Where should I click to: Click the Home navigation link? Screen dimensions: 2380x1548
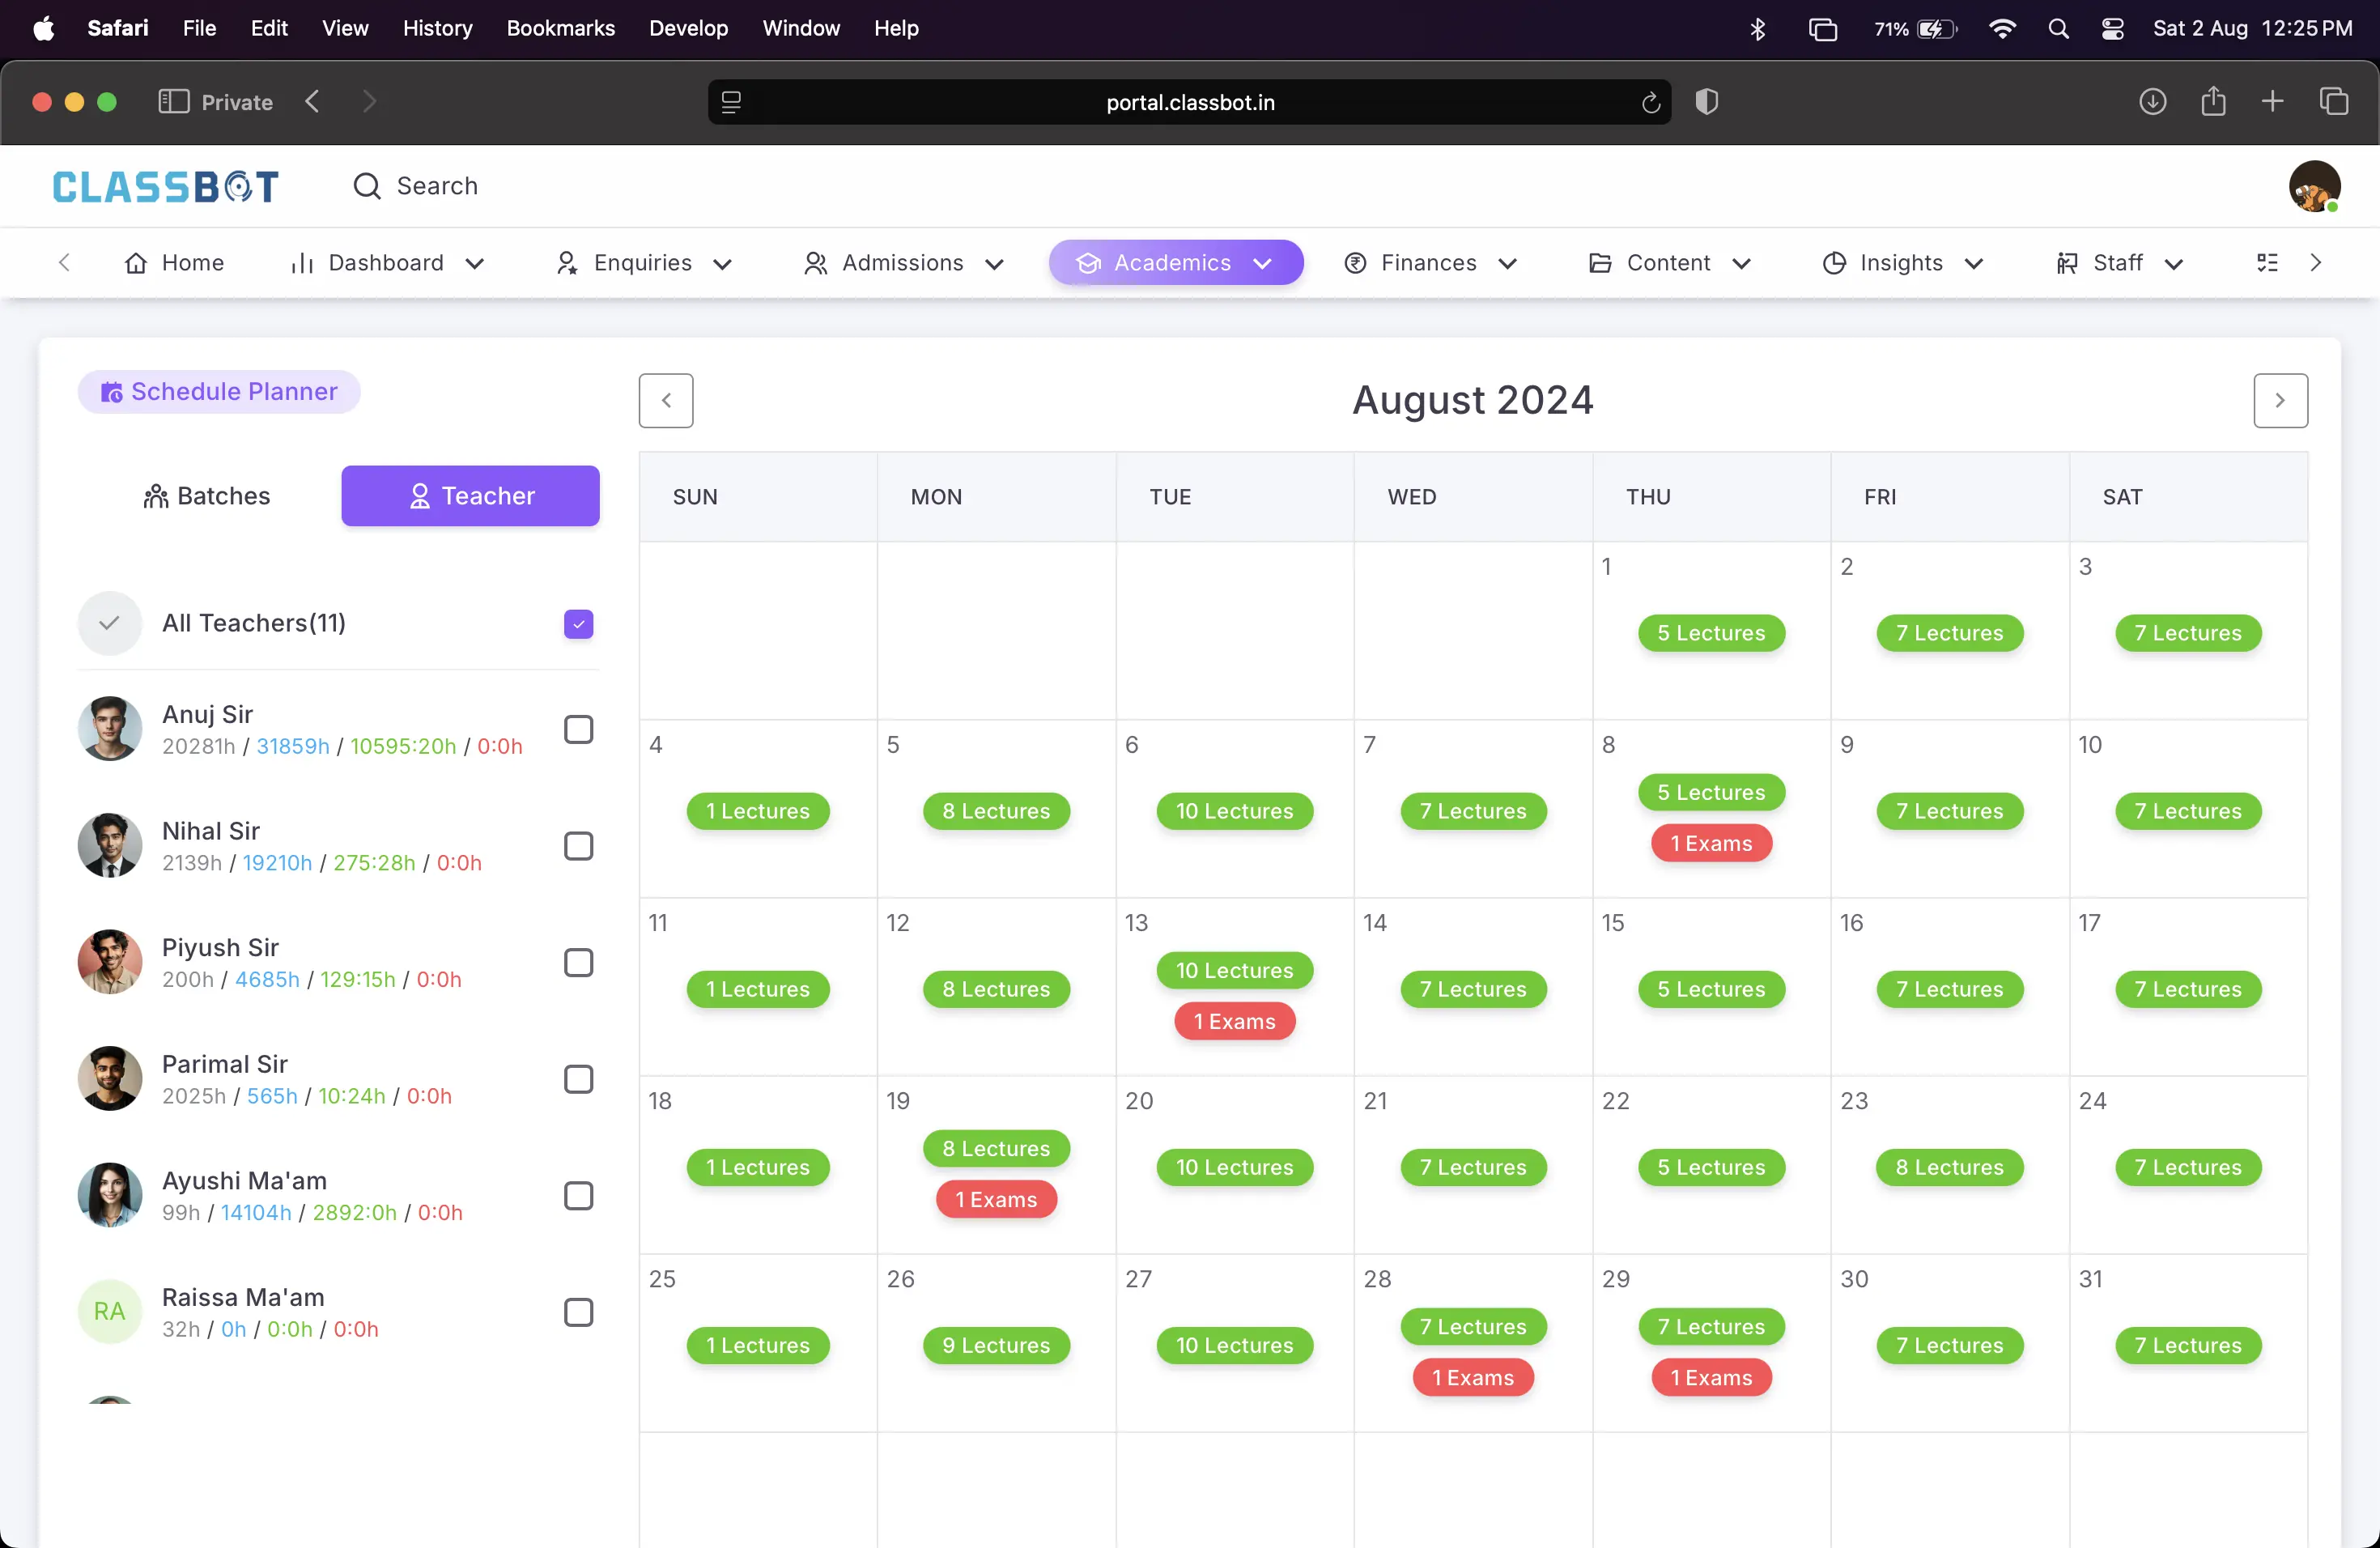coord(174,263)
